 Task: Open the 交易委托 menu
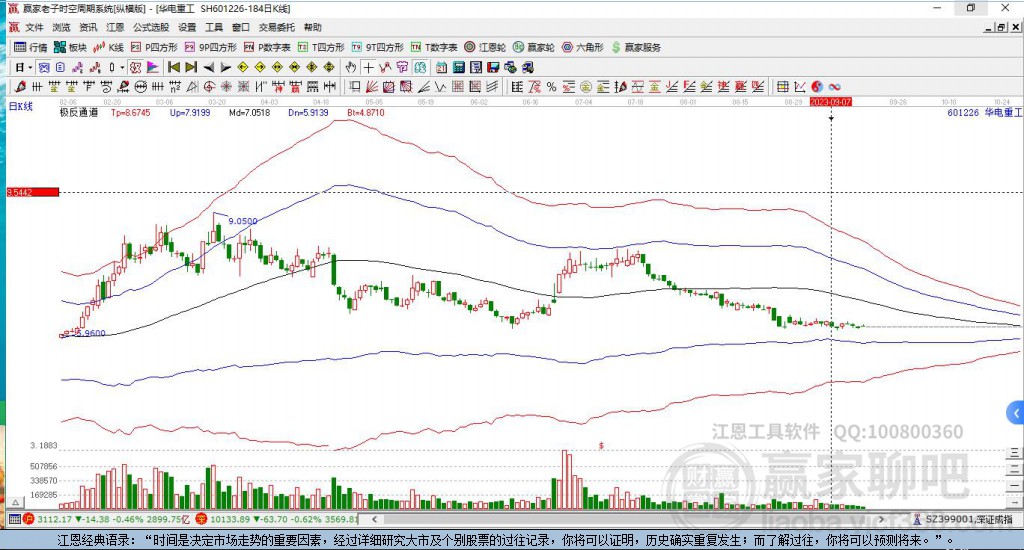(x=276, y=27)
